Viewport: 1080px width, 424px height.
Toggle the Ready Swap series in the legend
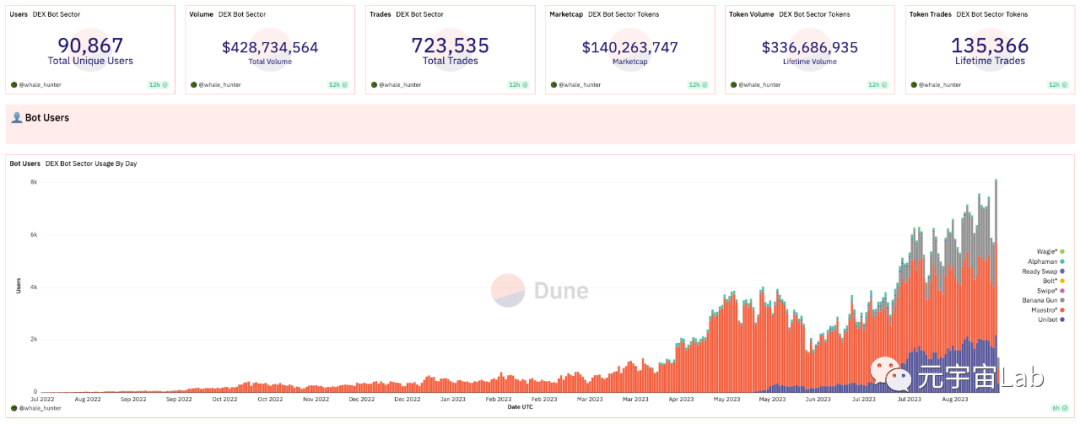tap(1043, 271)
